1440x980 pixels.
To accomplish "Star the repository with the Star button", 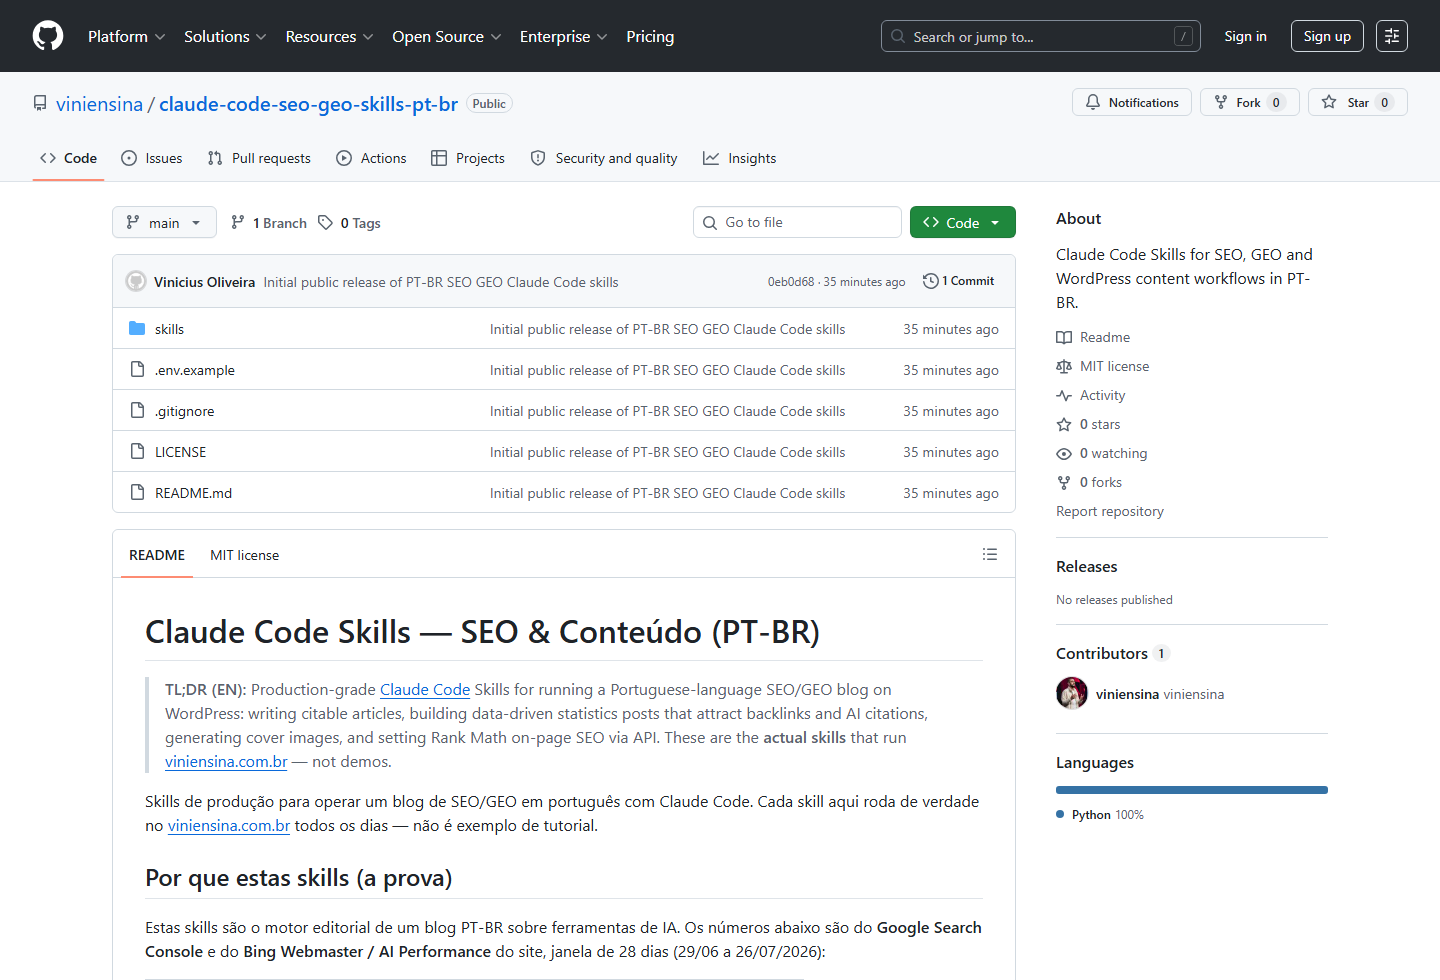I will (1358, 102).
